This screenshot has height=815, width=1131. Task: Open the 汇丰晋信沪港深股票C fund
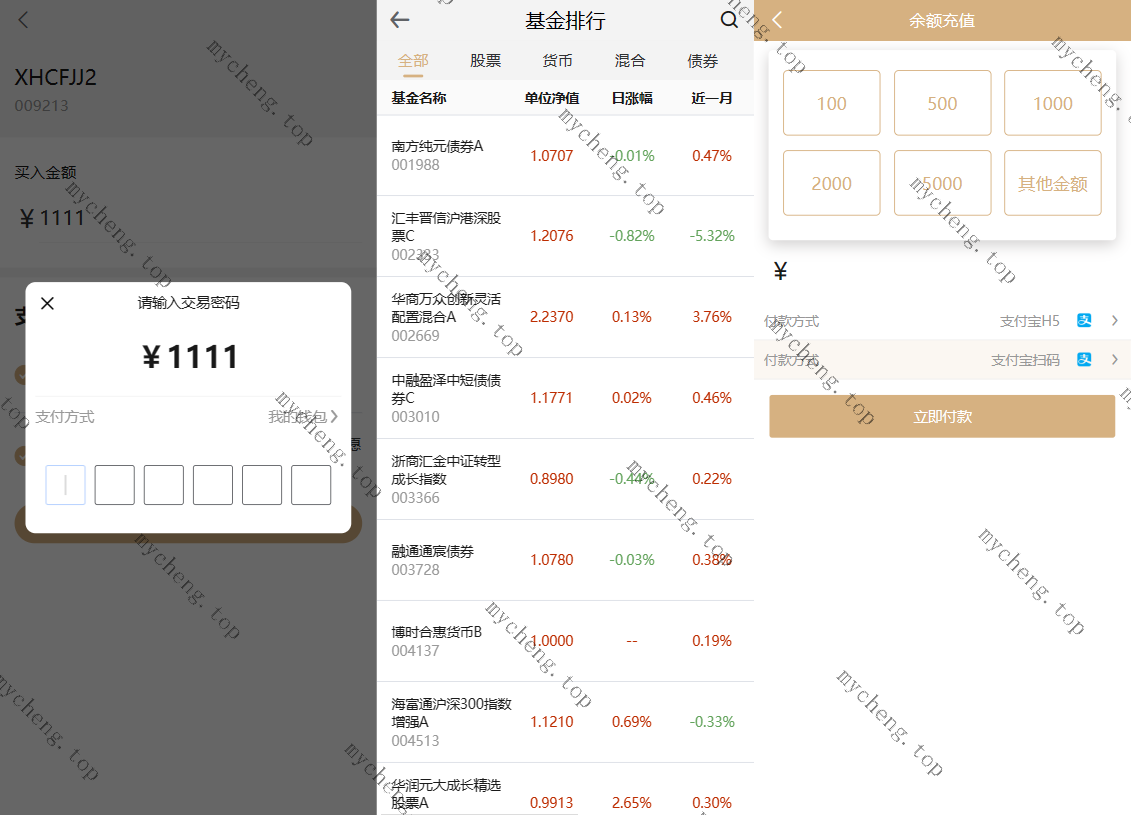coord(566,236)
